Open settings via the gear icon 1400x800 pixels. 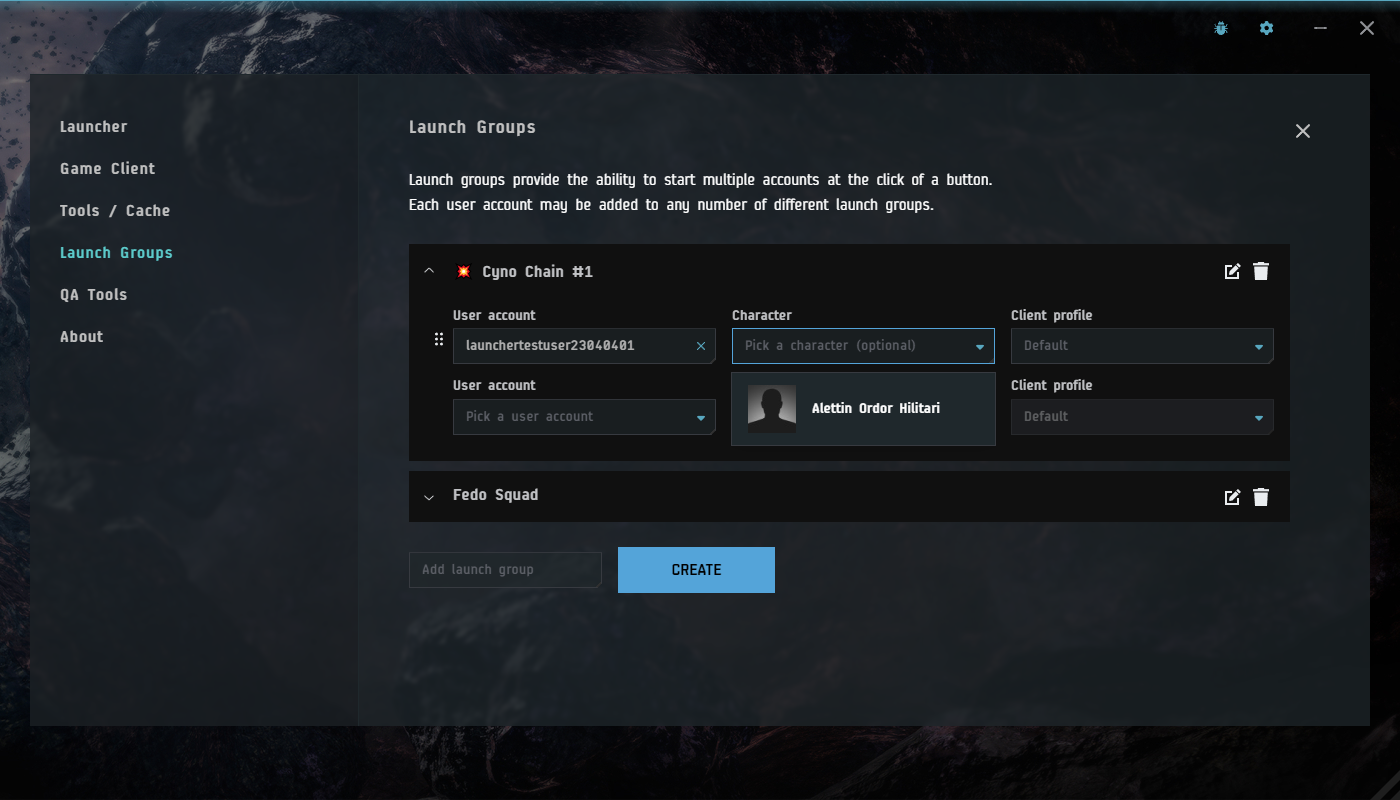[1266, 29]
